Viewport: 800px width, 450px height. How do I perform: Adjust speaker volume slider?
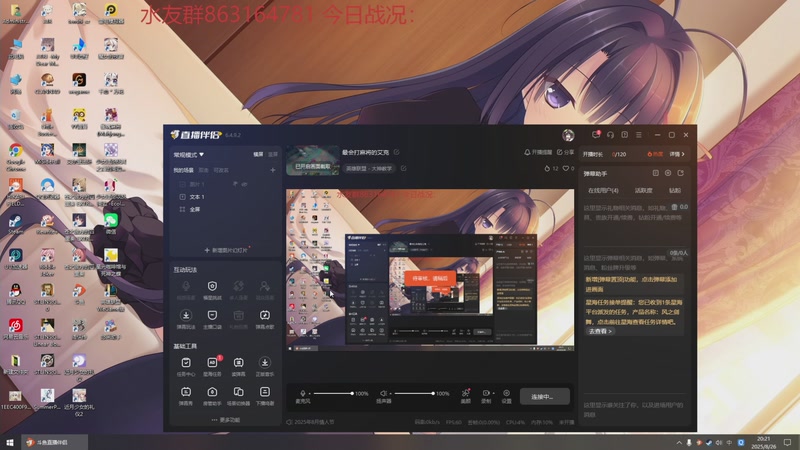pyautogui.click(x=414, y=393)
